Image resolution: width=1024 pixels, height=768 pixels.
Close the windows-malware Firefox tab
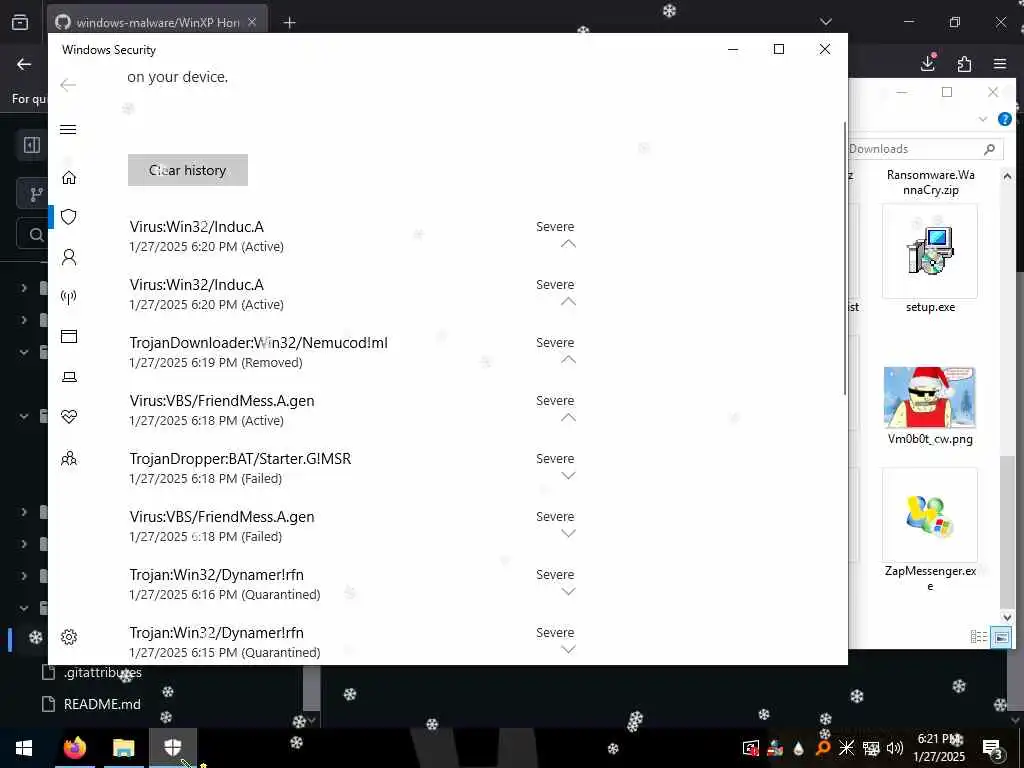coord(252,22)
